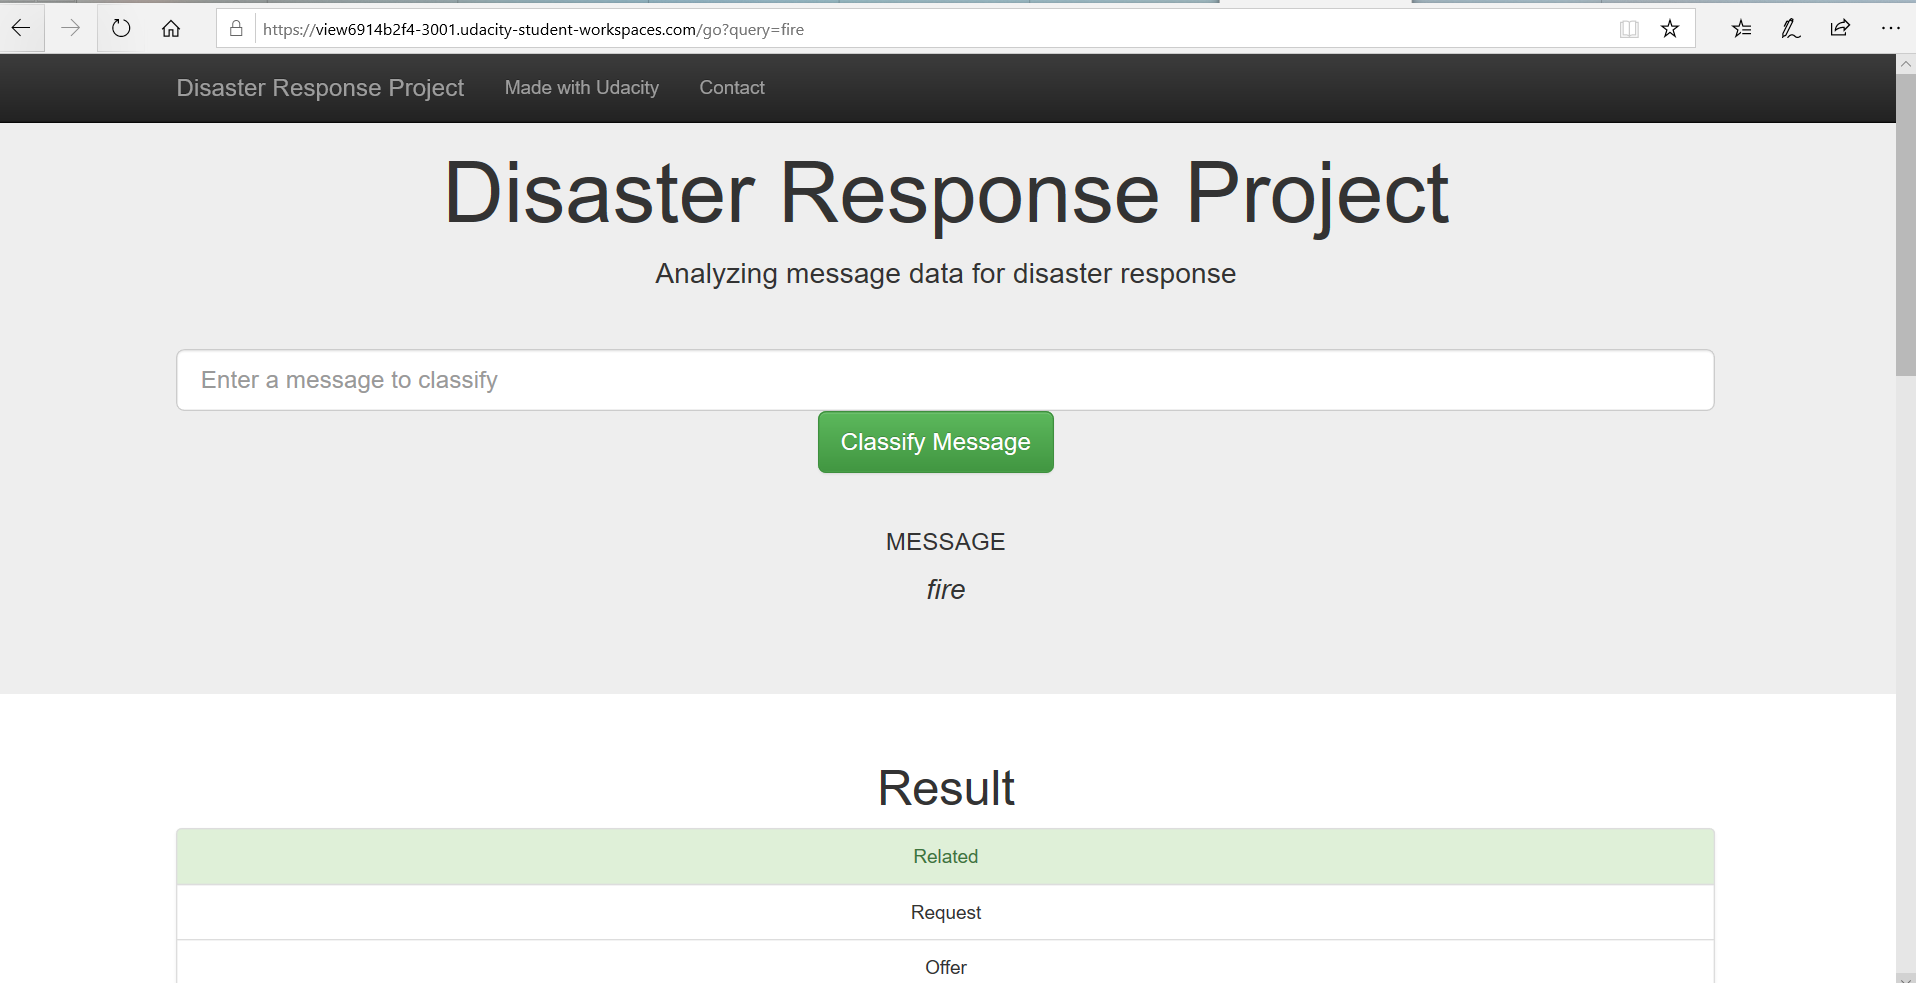The height and width of the screenshot is (983, 1916).
Task: Click the 'MESSAGE' label
Action: pos(946,542)
